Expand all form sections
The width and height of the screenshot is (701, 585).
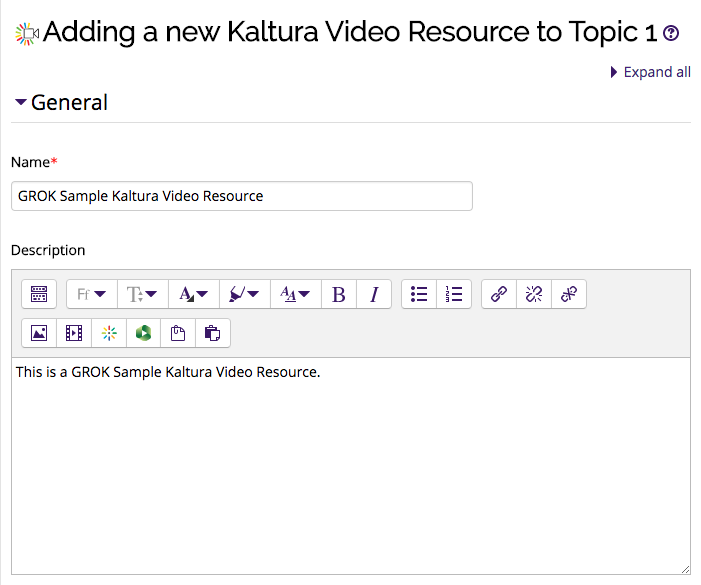point(650,72)
